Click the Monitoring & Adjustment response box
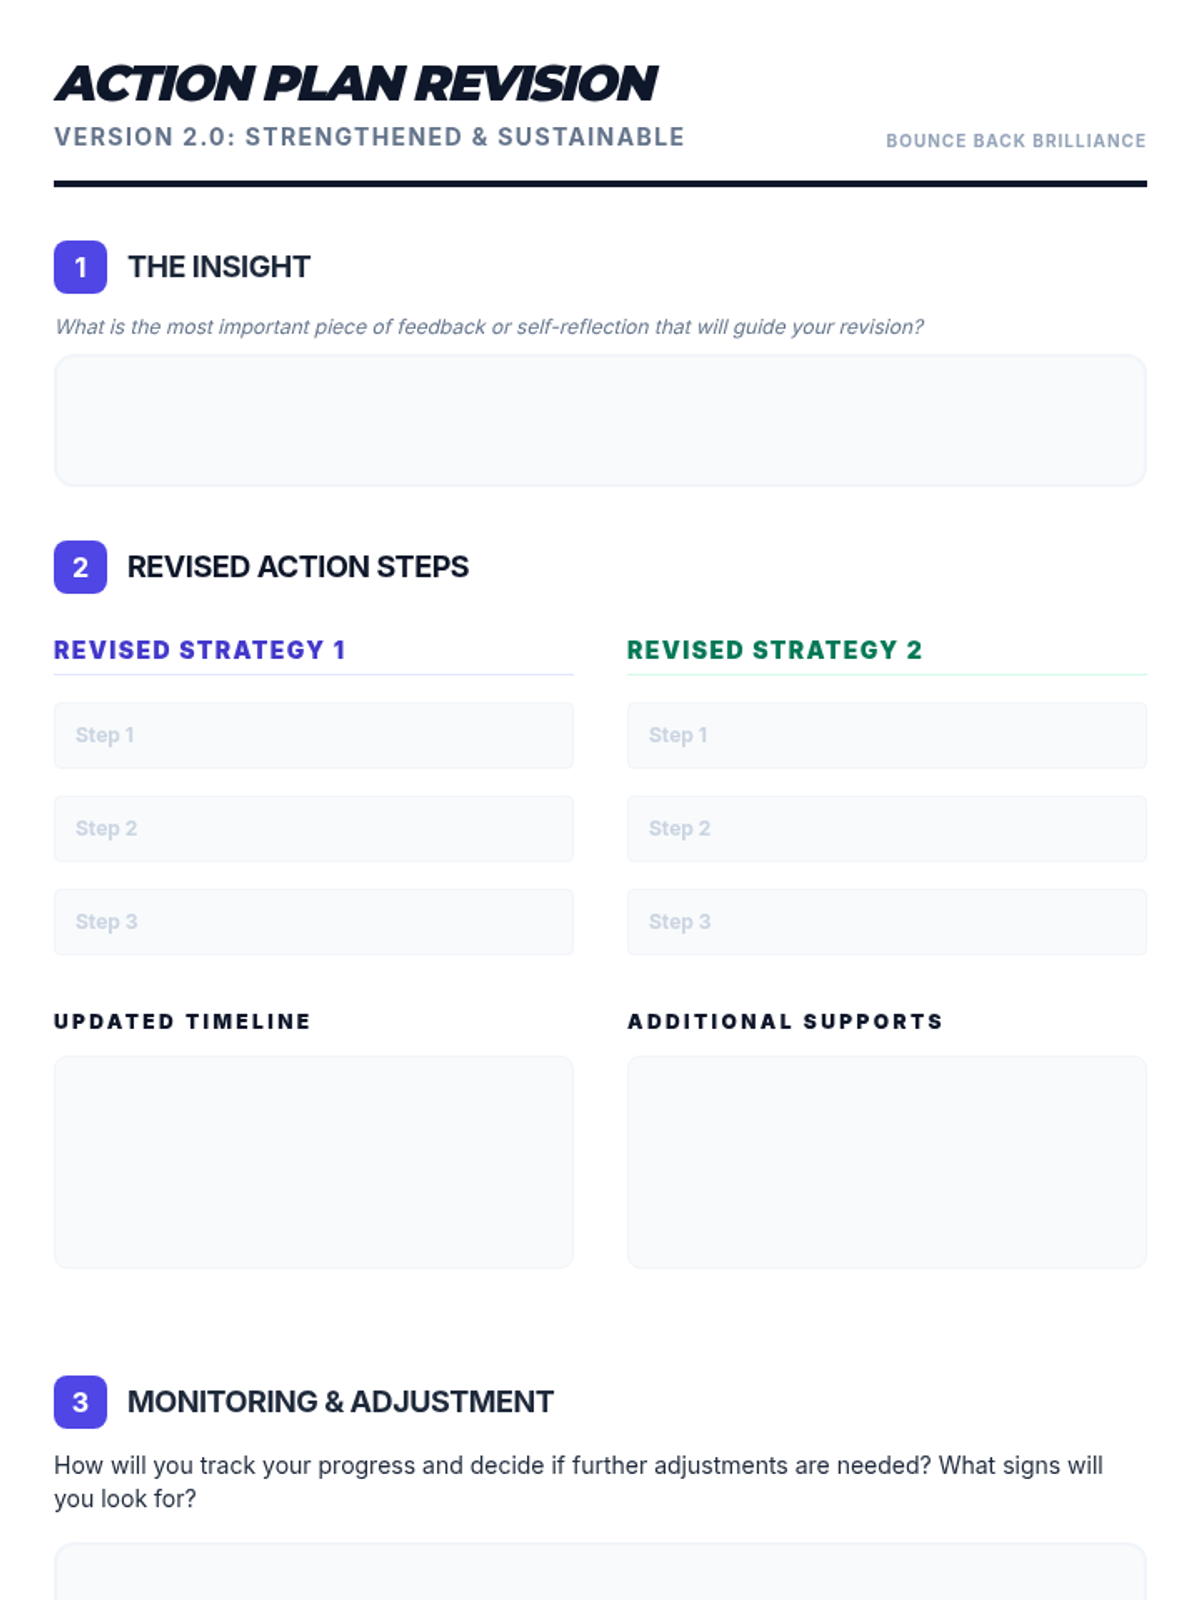Image resolution: width=1200 pixels, height=1600 pixels. (600, 1572)
